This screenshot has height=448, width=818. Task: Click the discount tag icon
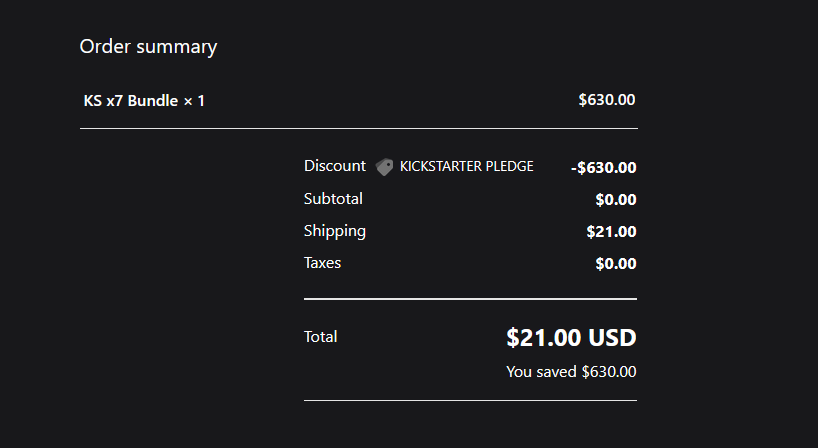384,167
